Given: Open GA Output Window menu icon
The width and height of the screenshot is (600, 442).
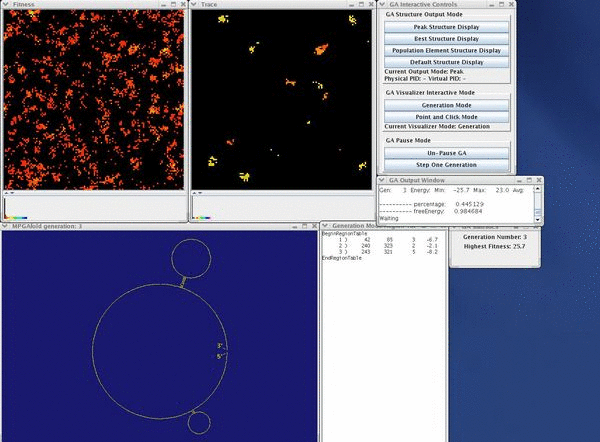Looking at the screenshot, I should pos(382,180).
